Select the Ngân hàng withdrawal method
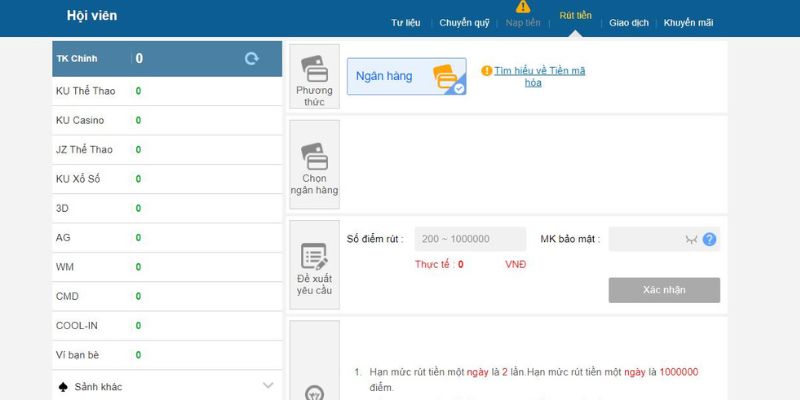800x400 pixels. (407, 77)
